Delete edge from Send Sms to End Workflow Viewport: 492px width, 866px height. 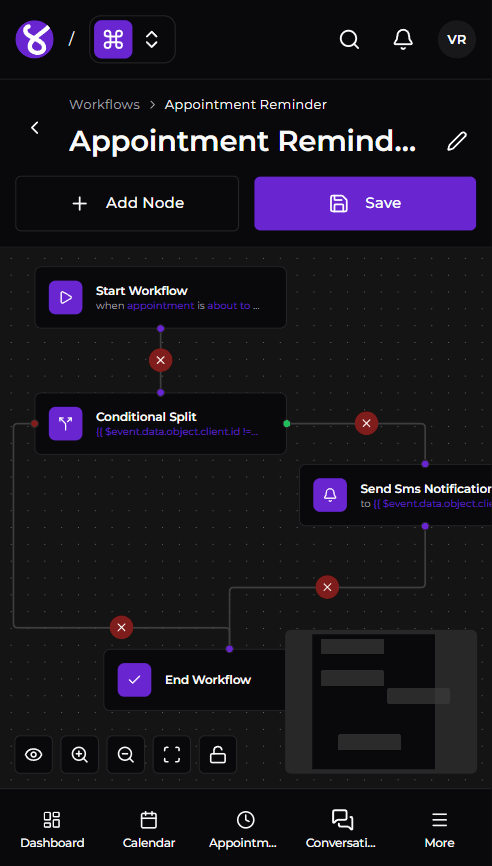coord(327,587)
